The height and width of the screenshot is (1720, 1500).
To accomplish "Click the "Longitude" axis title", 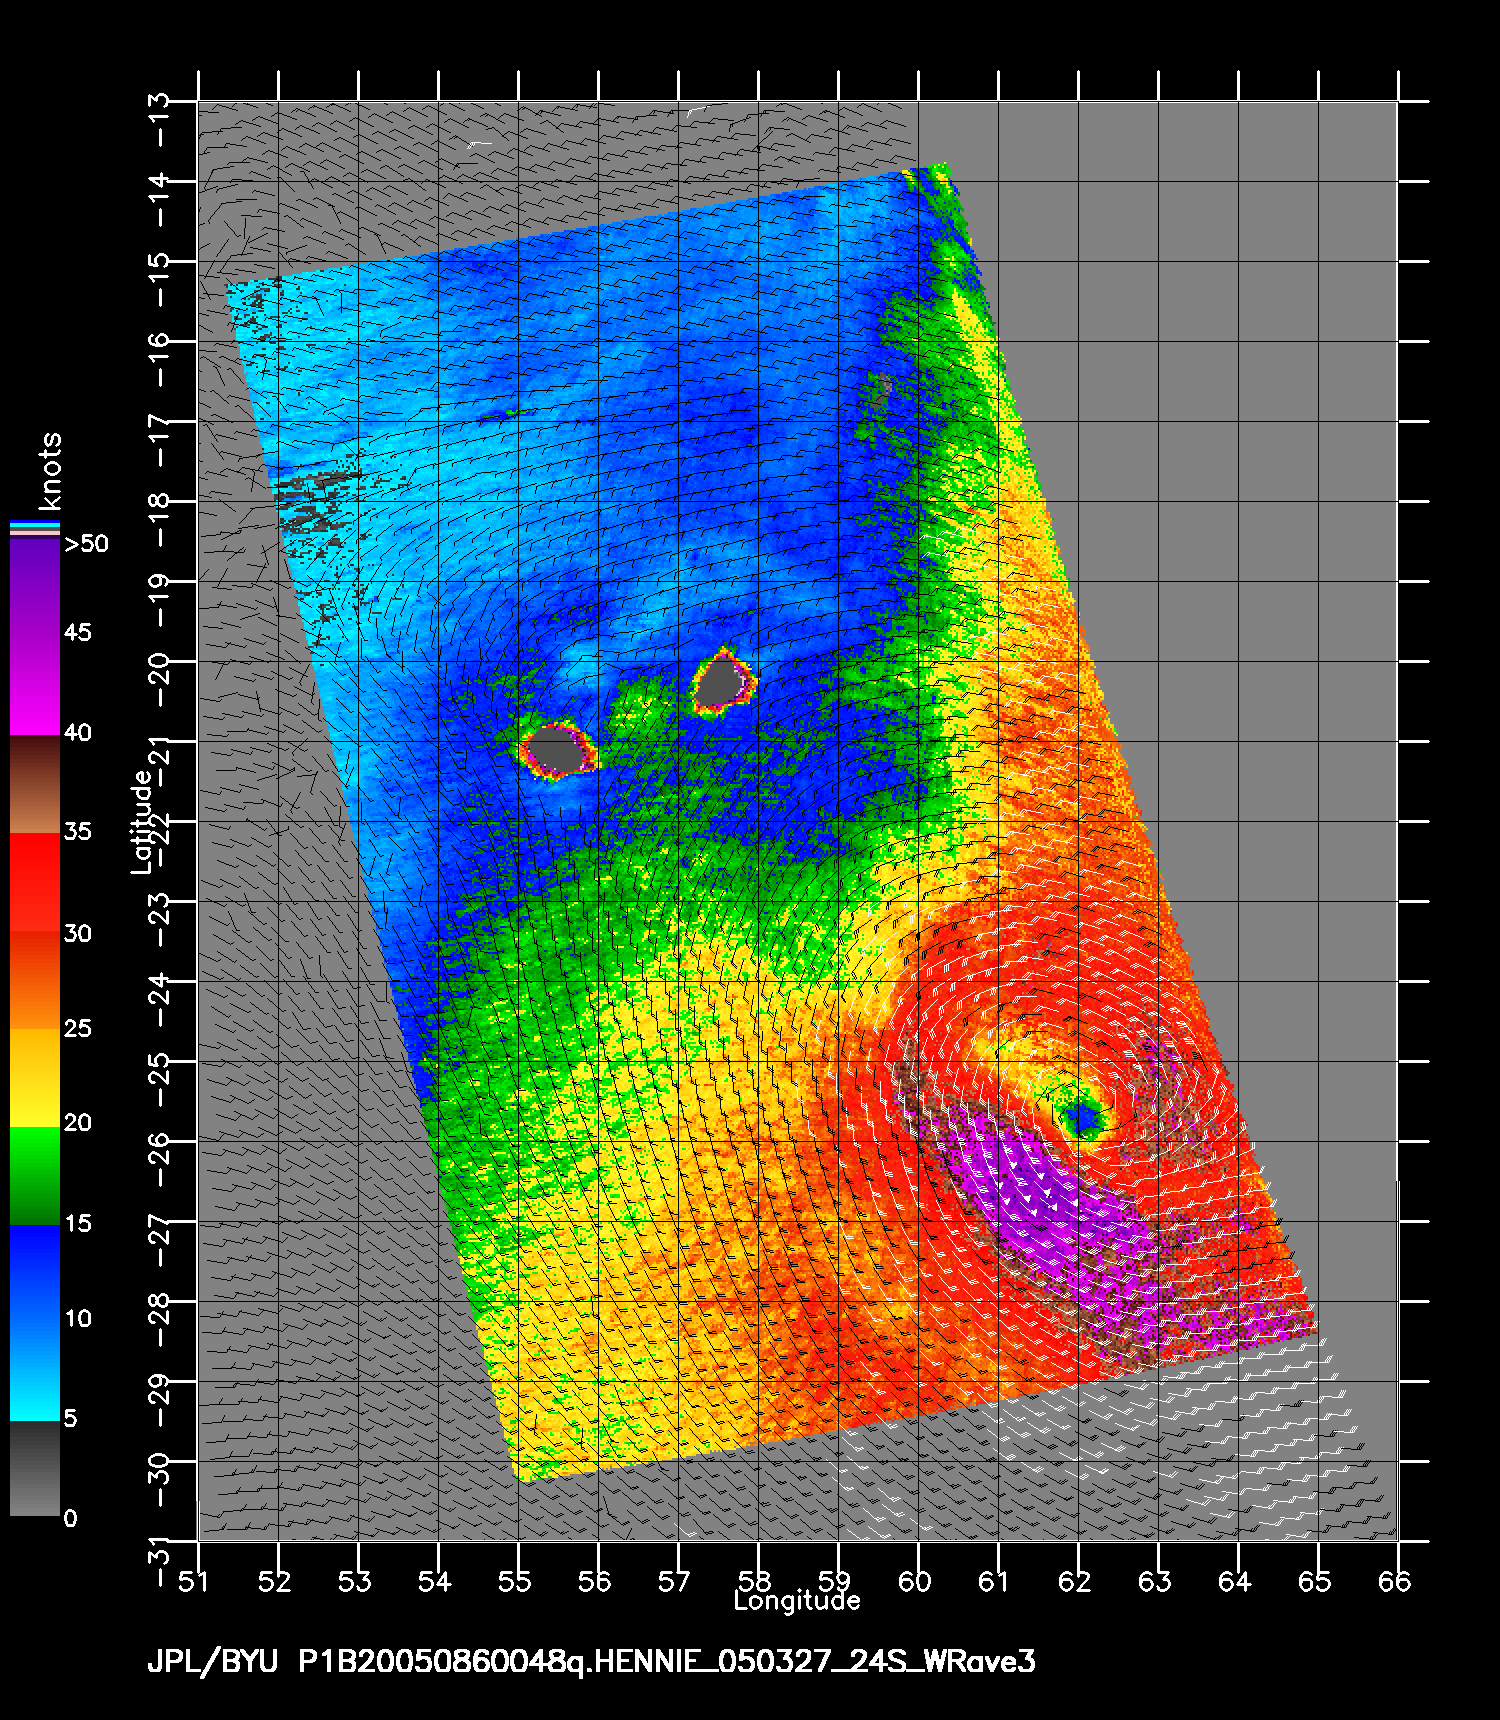I will 797,1601.
